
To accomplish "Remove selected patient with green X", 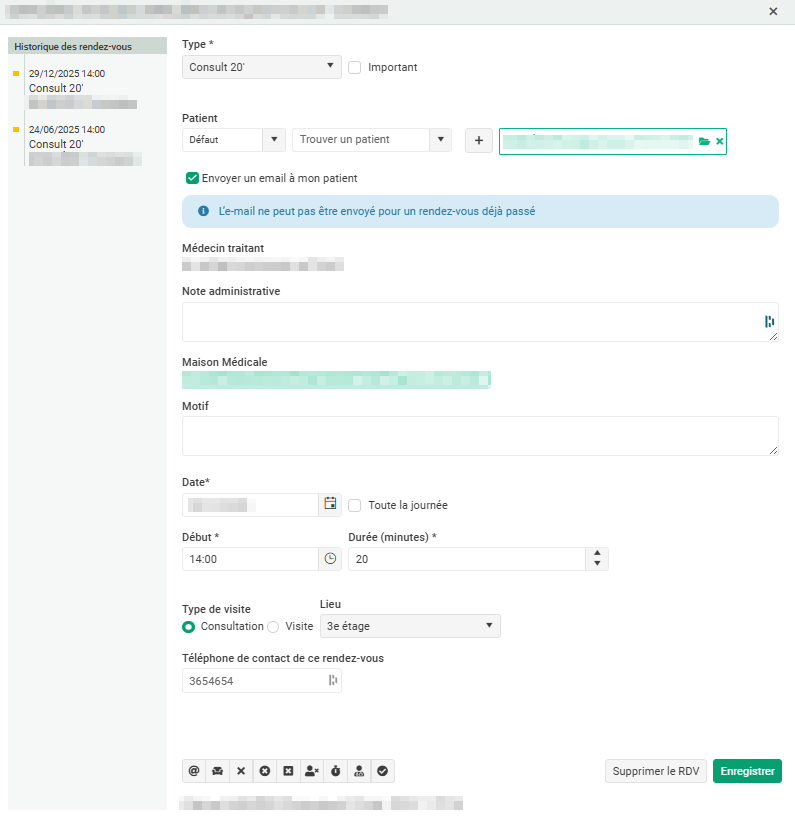I will click(720, 142).
